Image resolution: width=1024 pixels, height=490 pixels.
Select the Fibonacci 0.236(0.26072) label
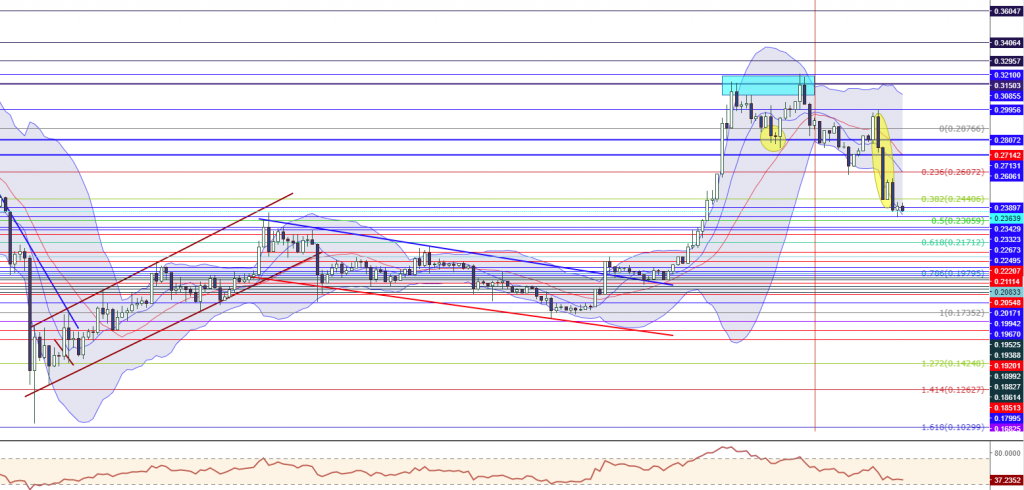(x=952, y=172)
